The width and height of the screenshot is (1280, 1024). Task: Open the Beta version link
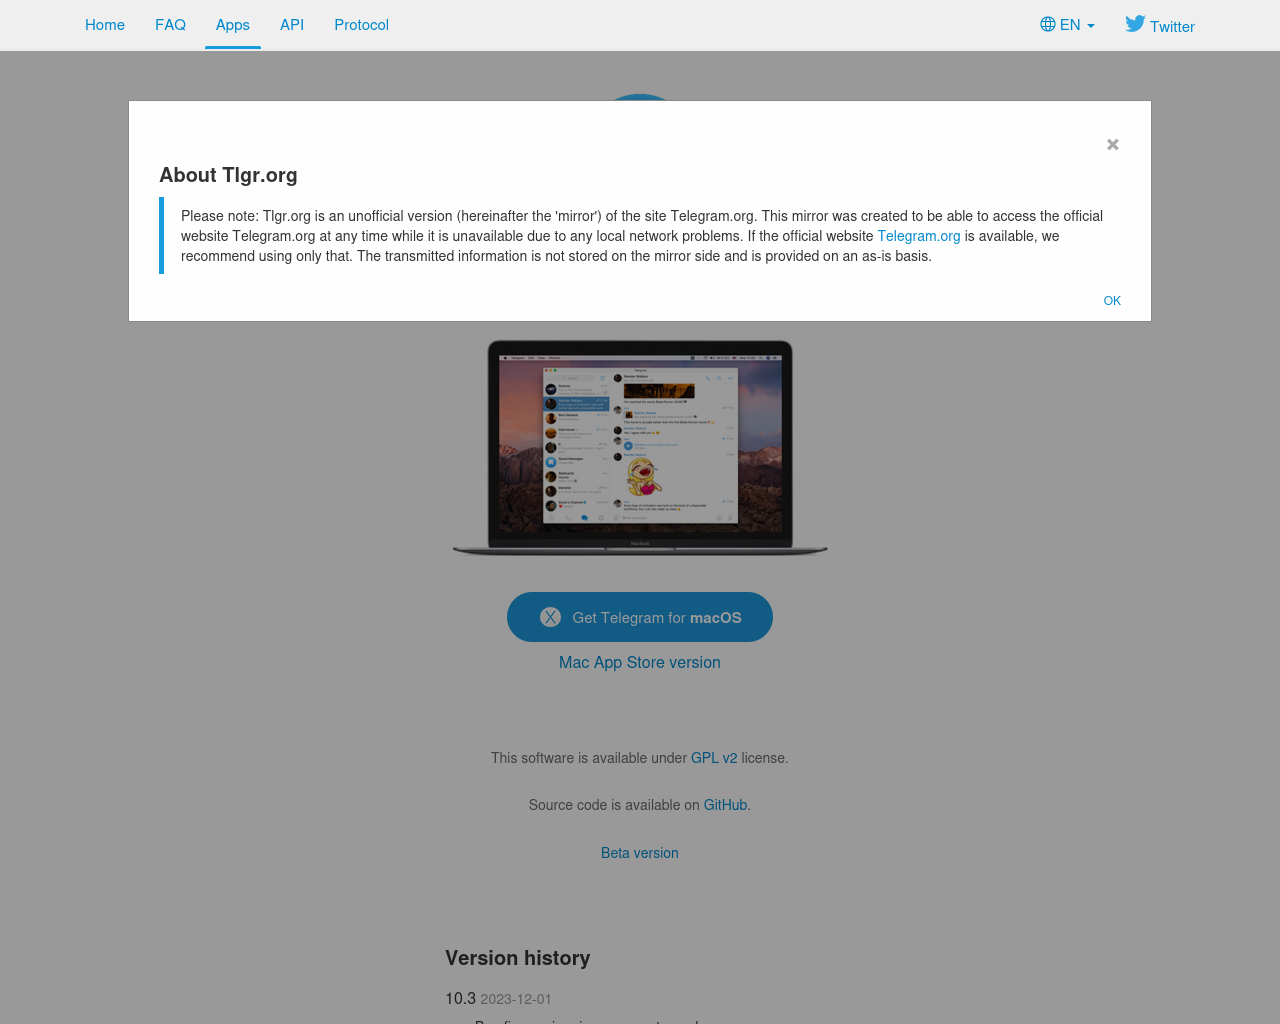[x=640, y=853]
